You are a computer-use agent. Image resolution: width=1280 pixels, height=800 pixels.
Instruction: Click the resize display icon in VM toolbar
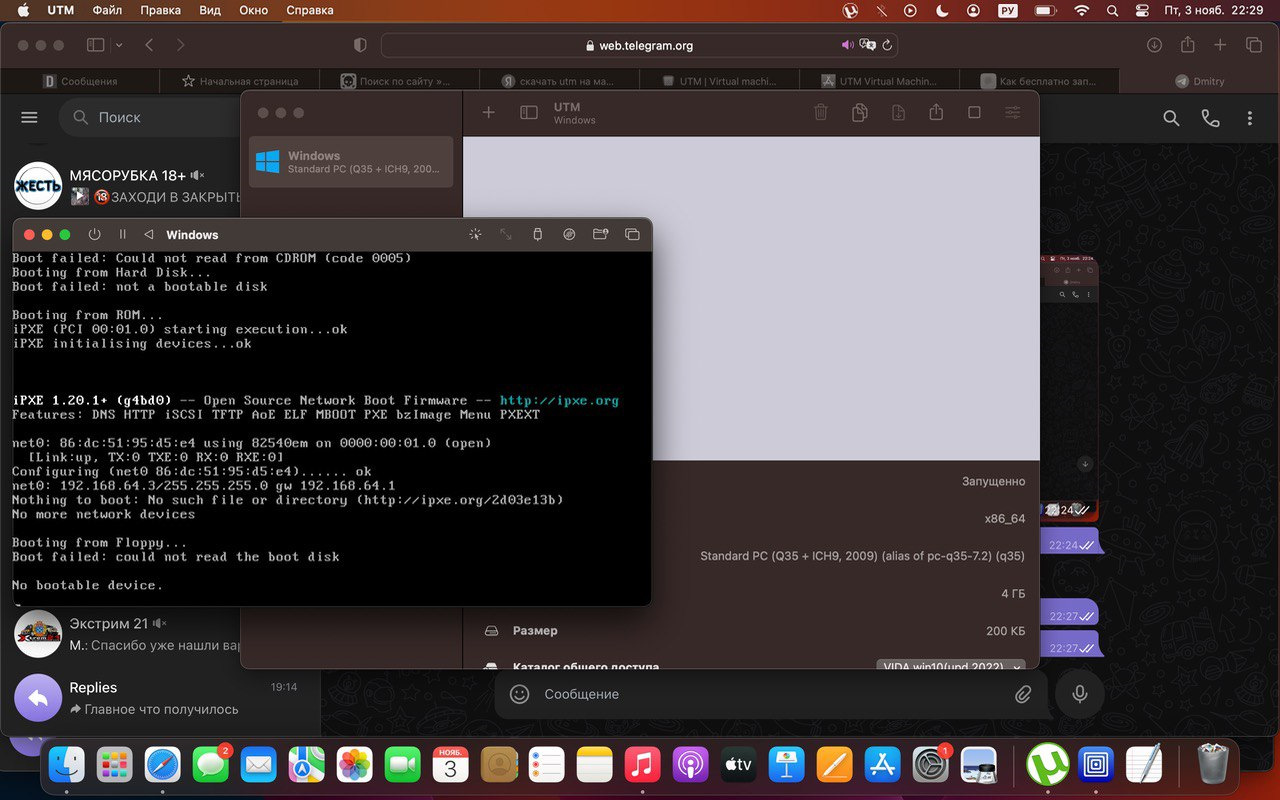click(506, 234)
